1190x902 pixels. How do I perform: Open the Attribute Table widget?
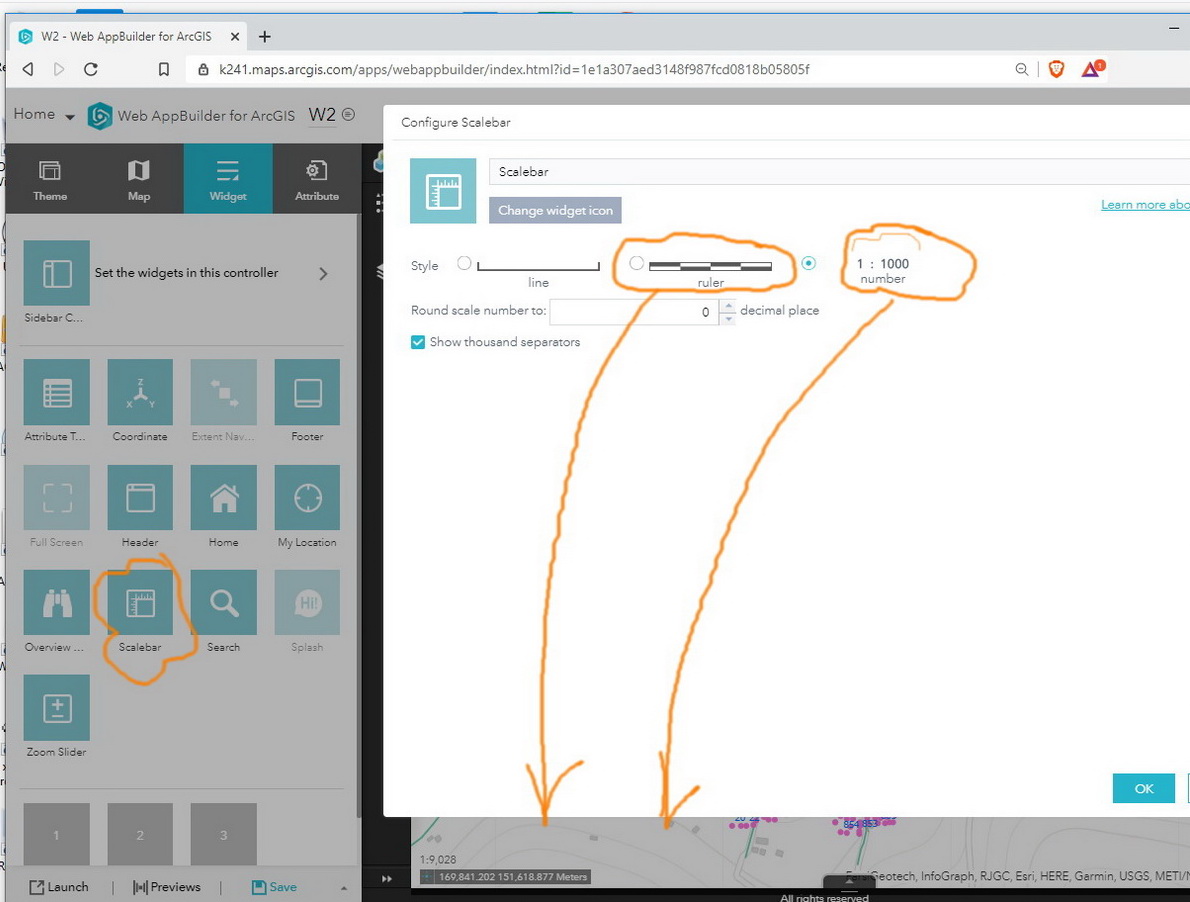(x=57, y=392)
